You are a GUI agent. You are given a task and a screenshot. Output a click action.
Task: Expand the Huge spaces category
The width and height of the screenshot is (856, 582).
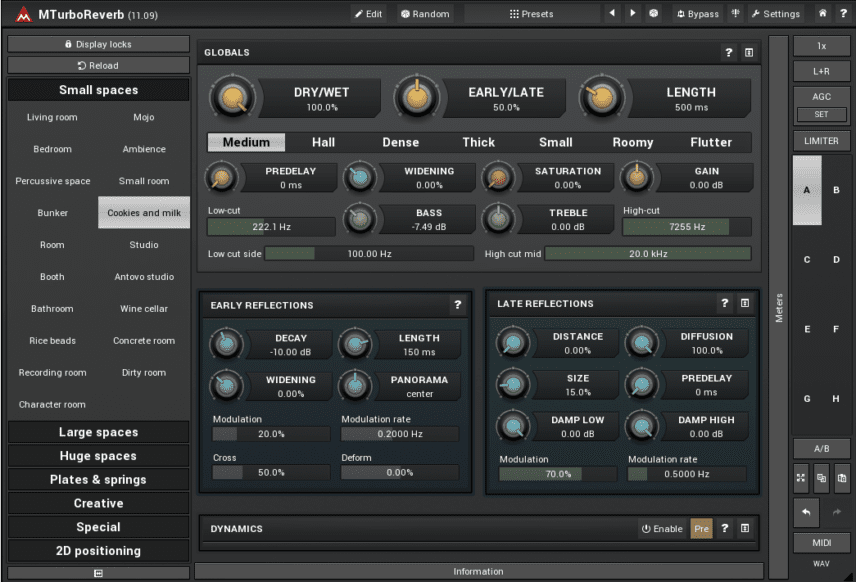coord(98,456)
